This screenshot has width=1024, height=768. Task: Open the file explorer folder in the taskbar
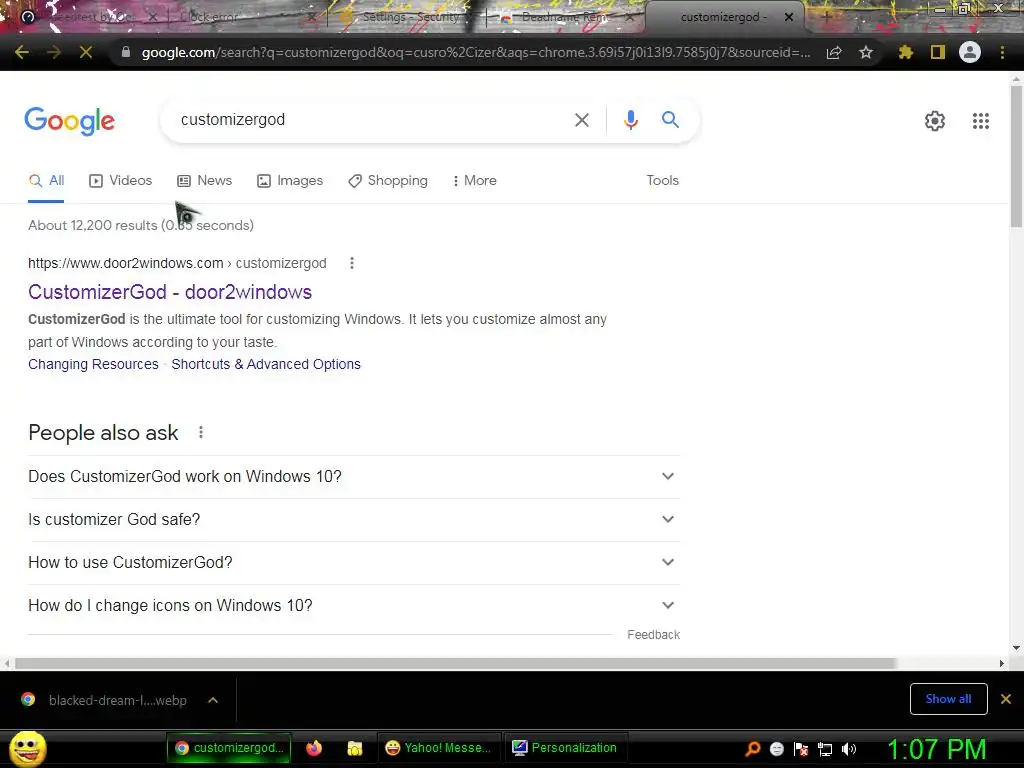point(355,748)
